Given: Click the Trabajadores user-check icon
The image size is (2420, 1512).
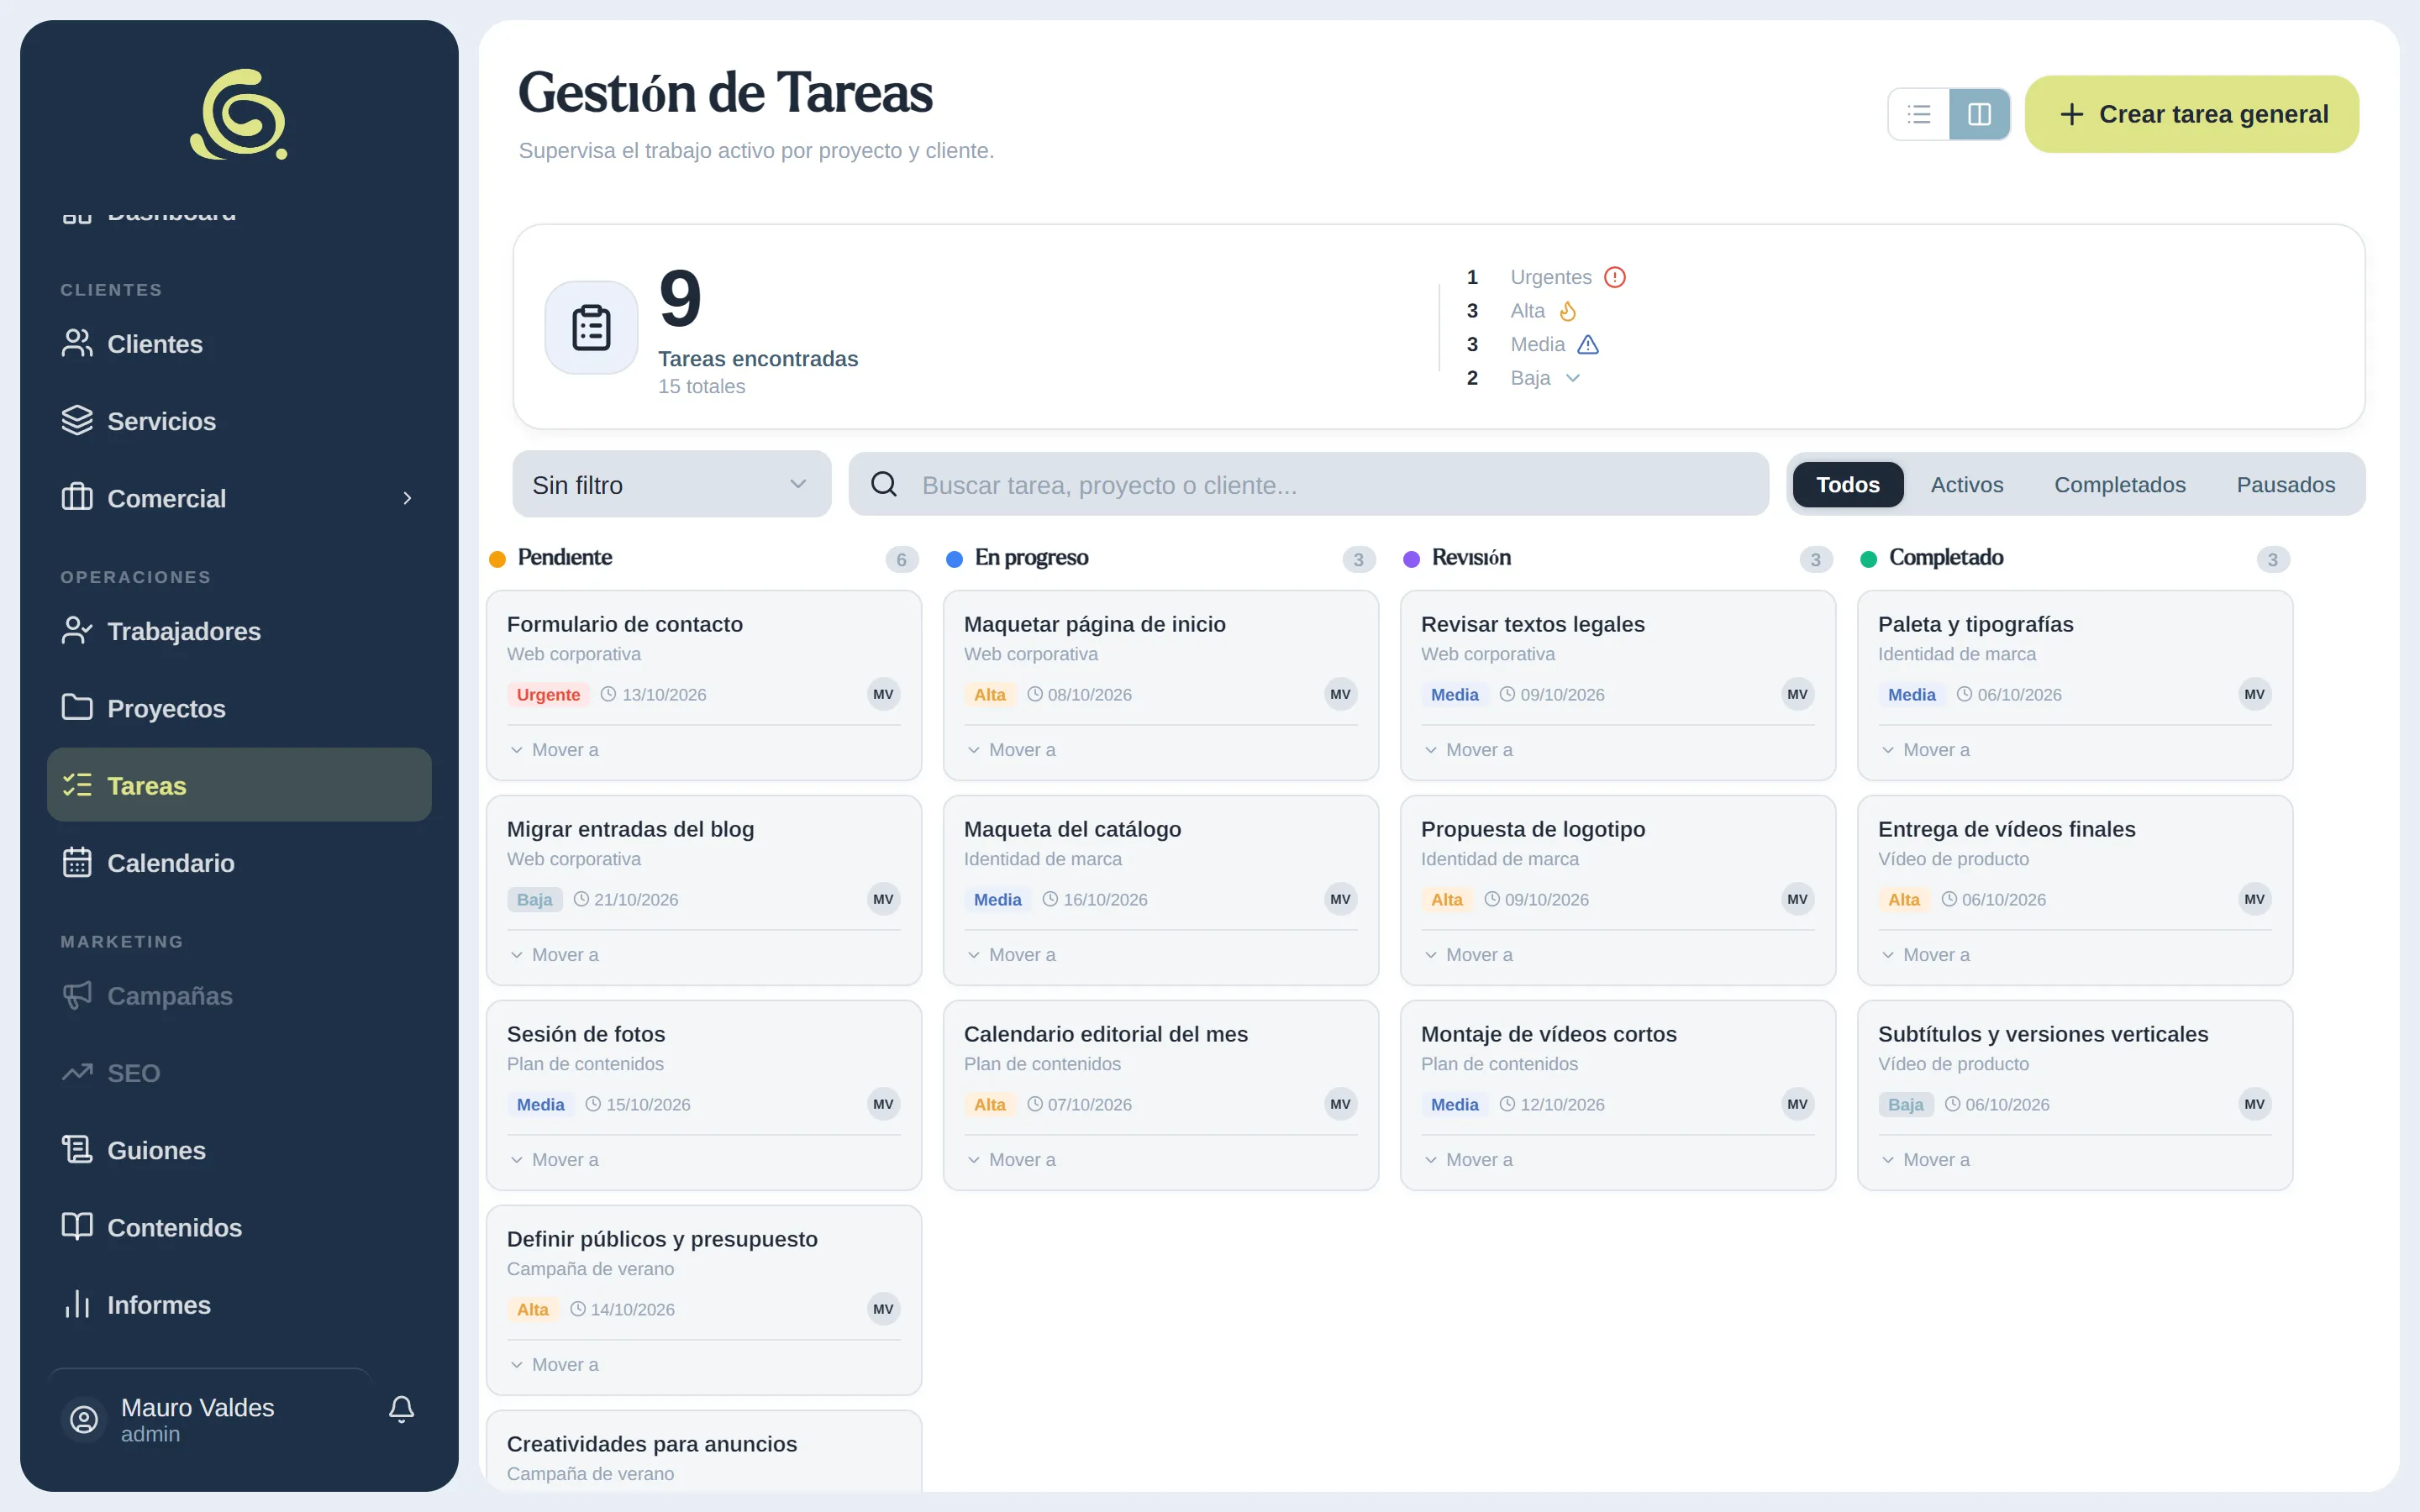Looking at the screenshot, I should click(x=77, y=630).
